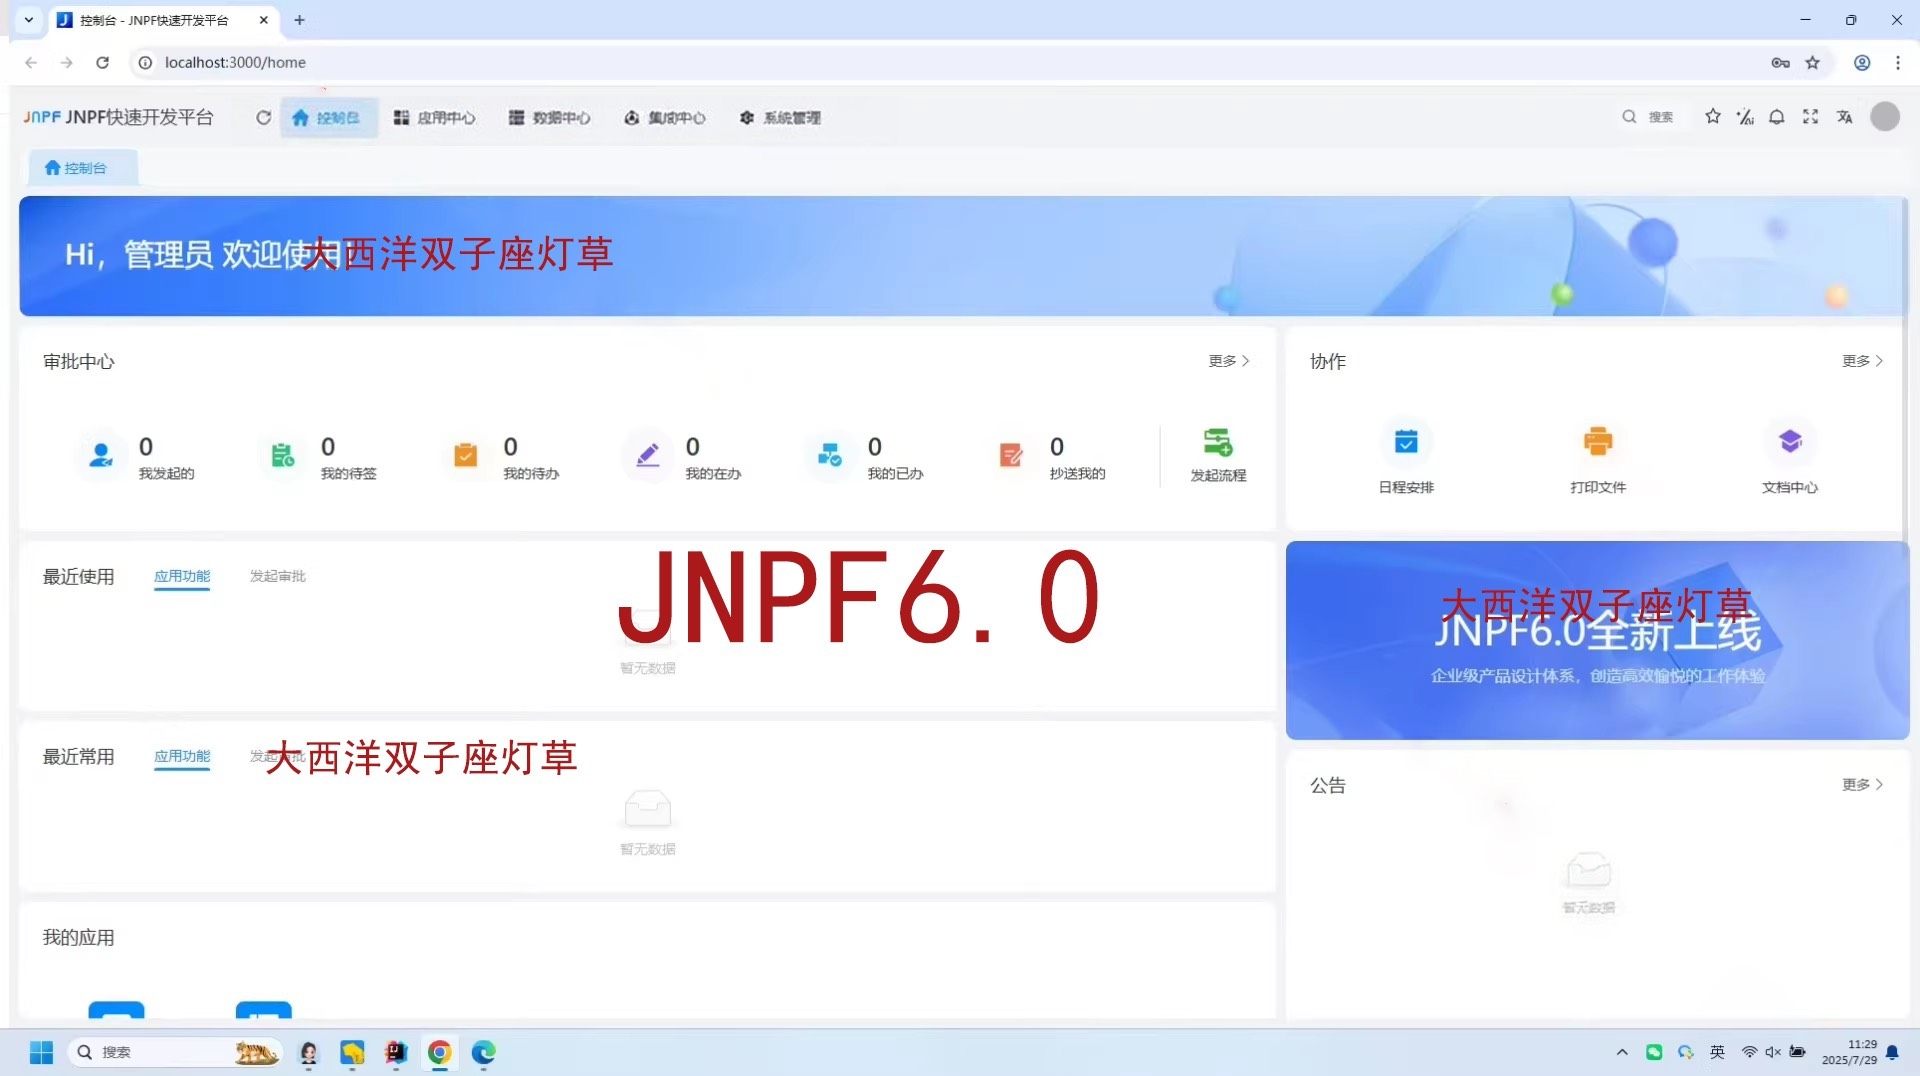
Task: Bookmark this page with the browser star
Action: pos(1813,62)
